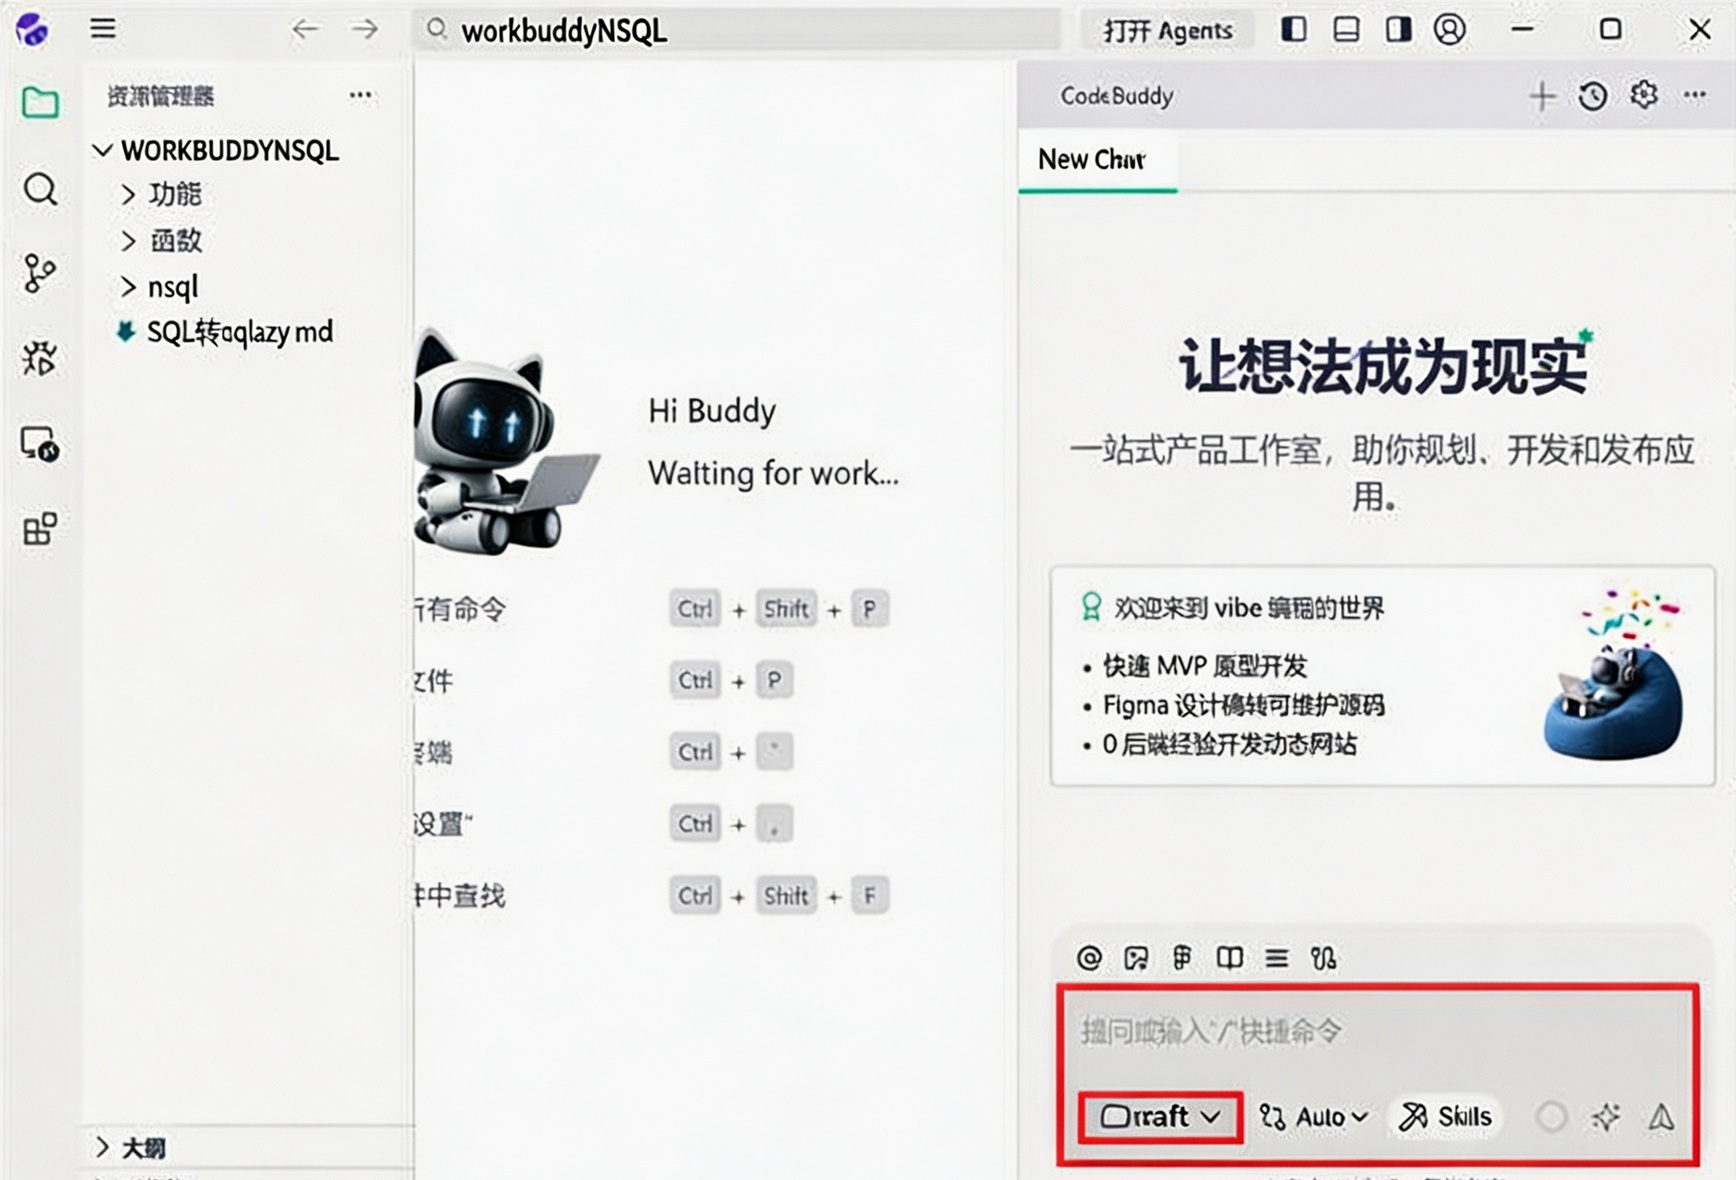Open the Search view in the activity bar
Viewport: 1736px width, 1180px height.
(x=40, y=188)
